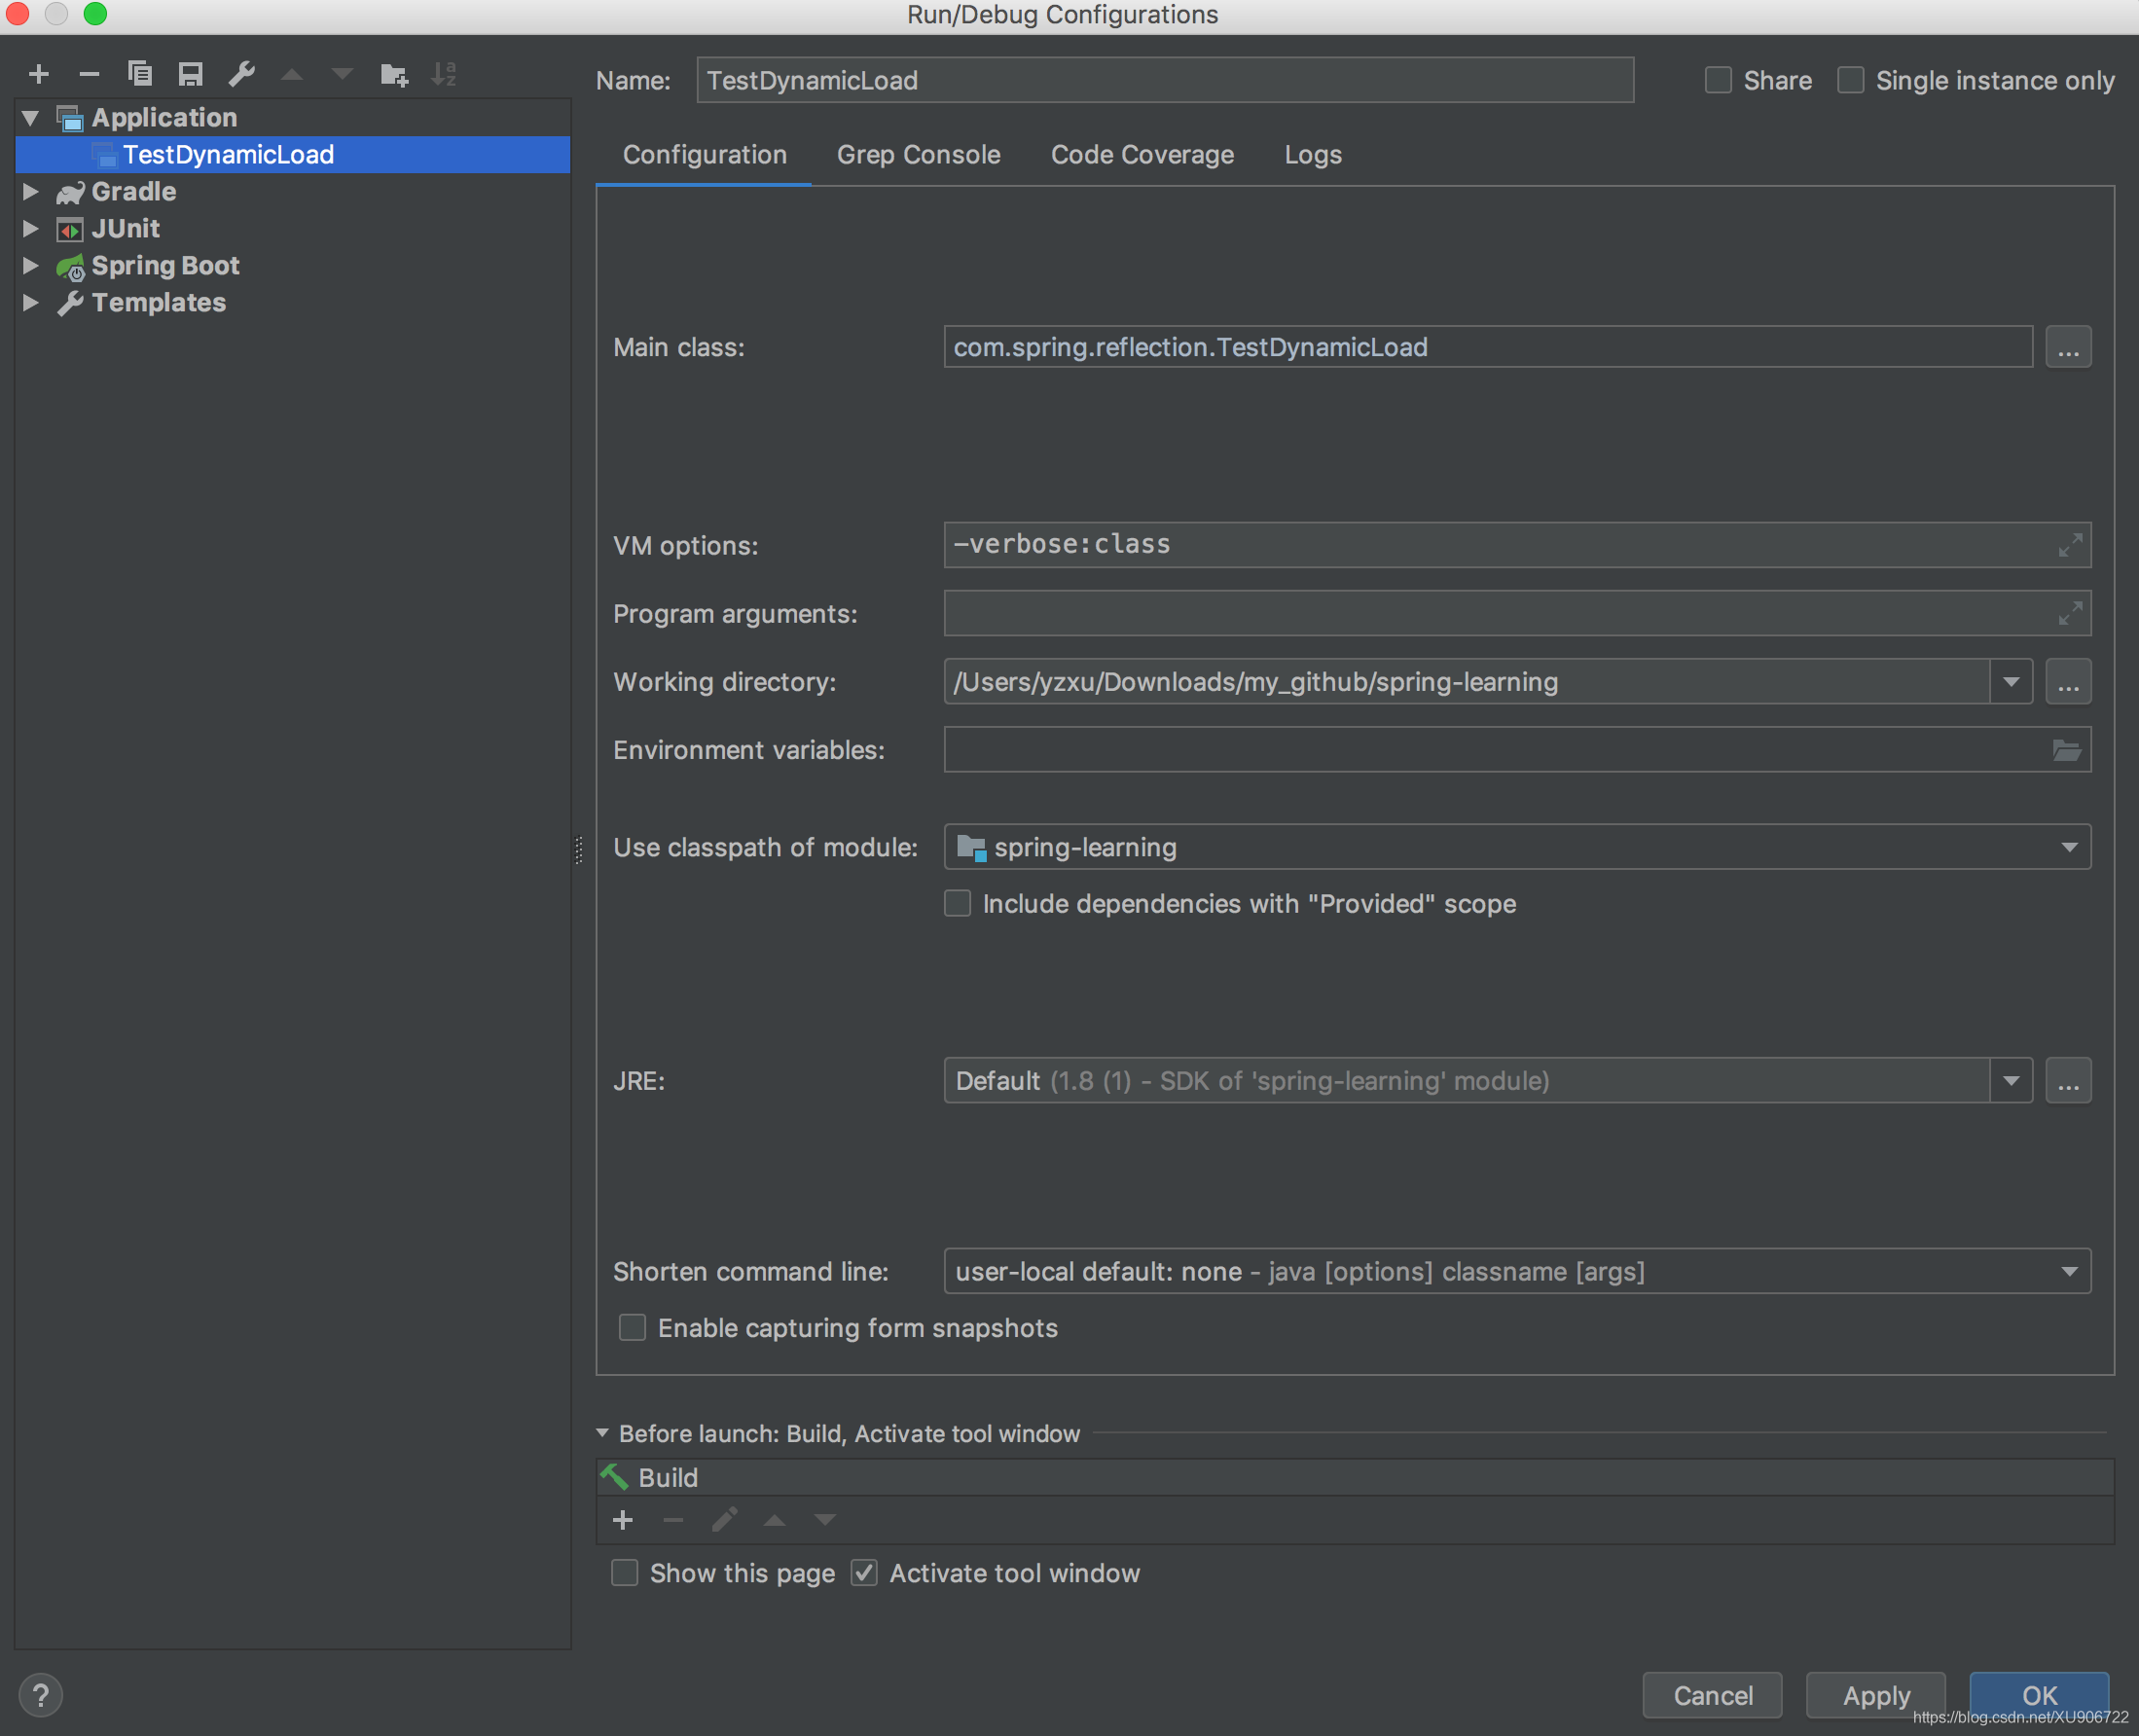Click the VM options input field
The height and width of the screenshot is (1736, 2139).
coord(1517,545)
